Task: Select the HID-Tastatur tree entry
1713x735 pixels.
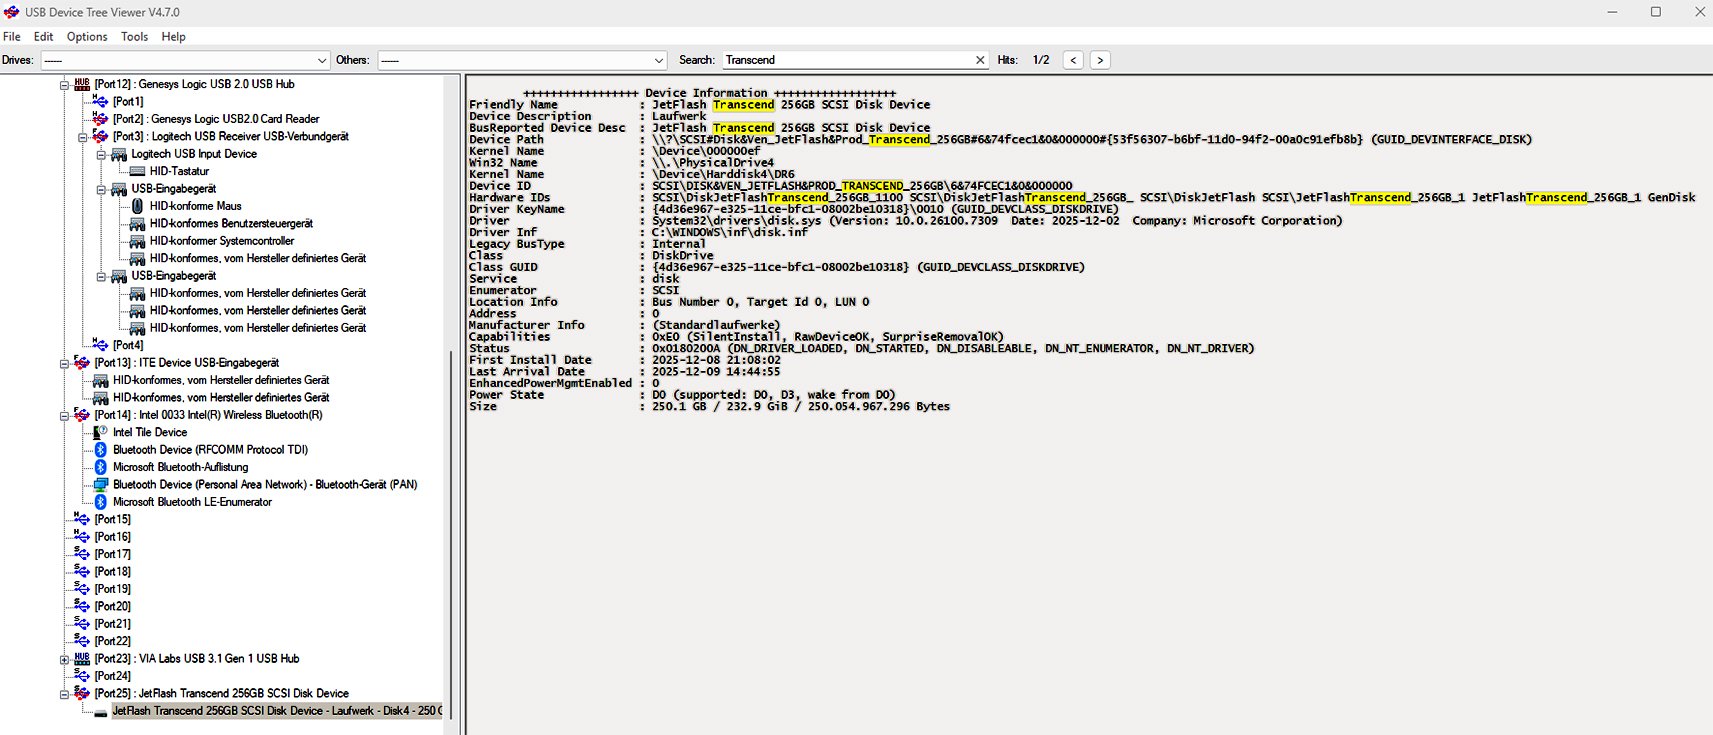Action: click(179, 171)
